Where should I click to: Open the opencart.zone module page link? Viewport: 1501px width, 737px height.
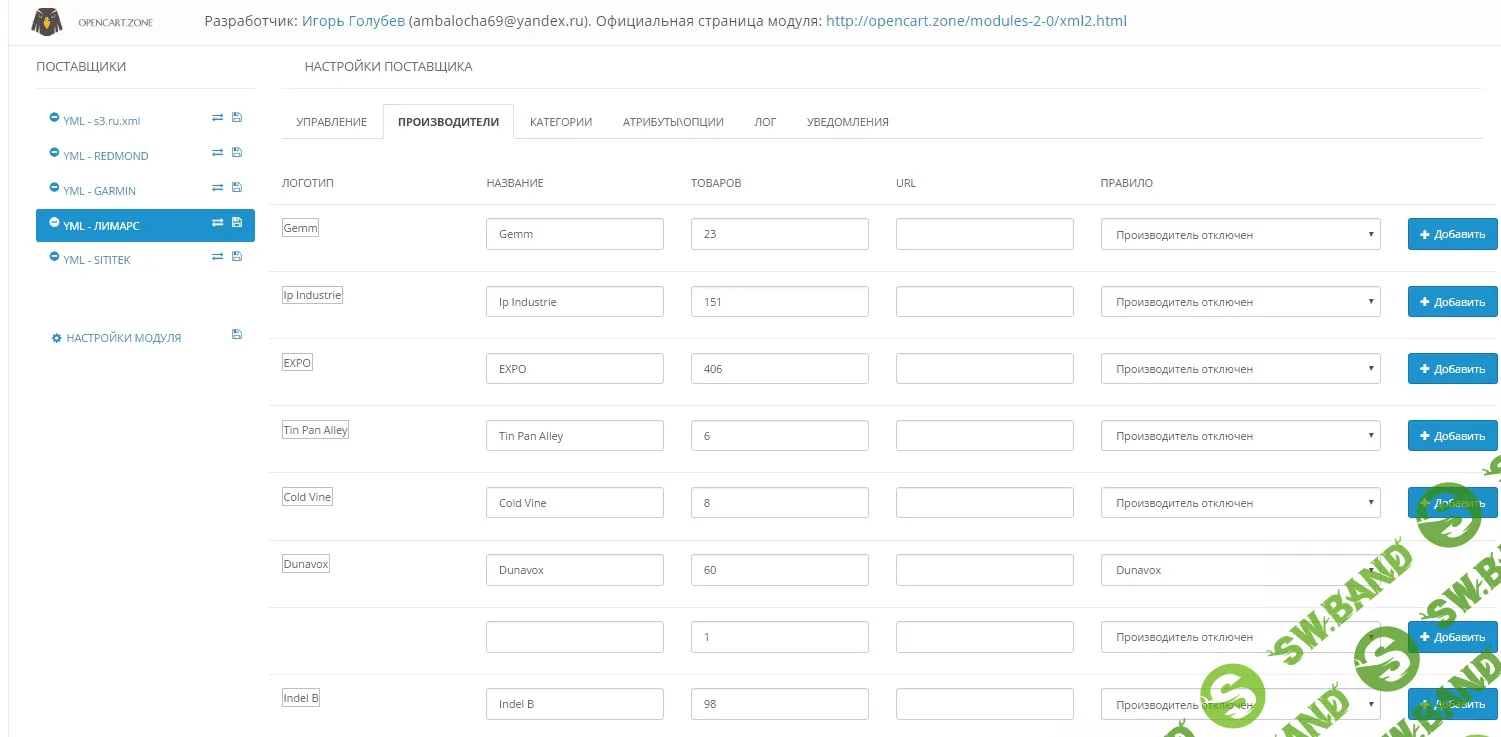pos(975,20)
